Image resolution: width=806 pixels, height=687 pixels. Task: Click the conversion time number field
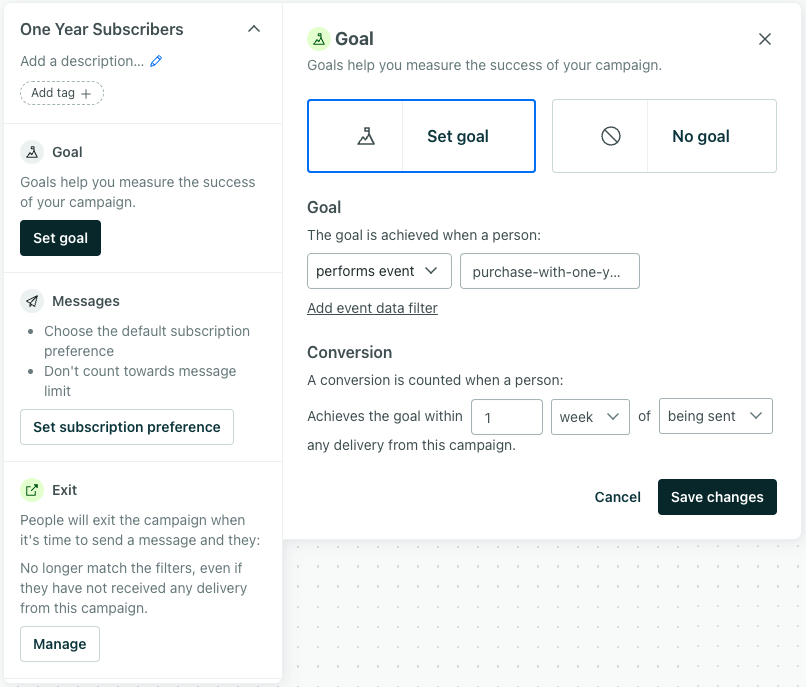click(506, 417)
